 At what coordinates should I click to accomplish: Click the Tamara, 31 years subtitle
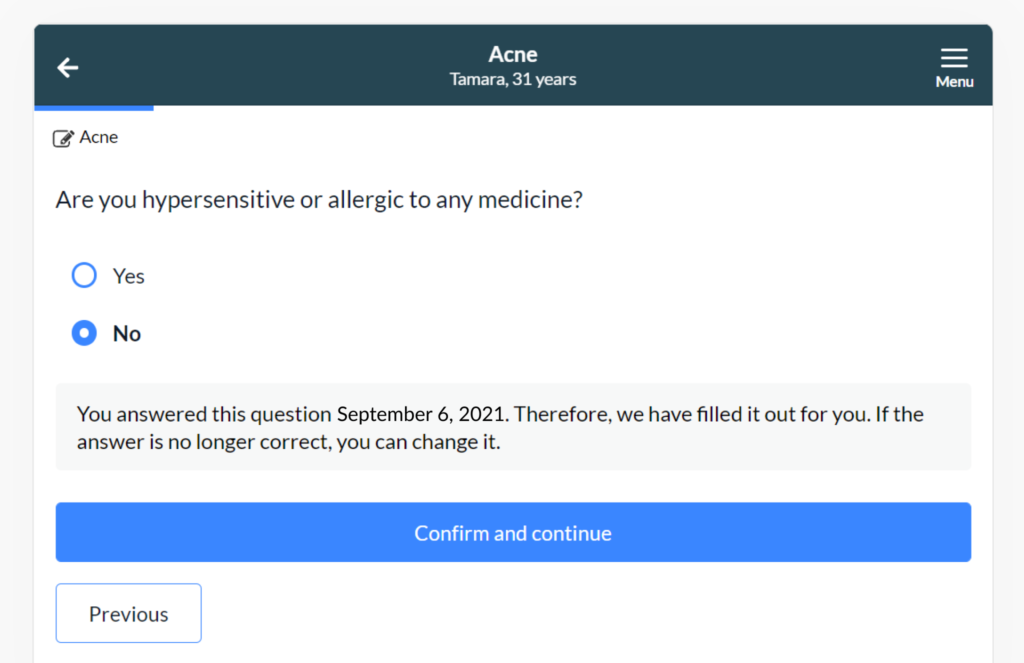pyautogui.click(x=513, y=79)
